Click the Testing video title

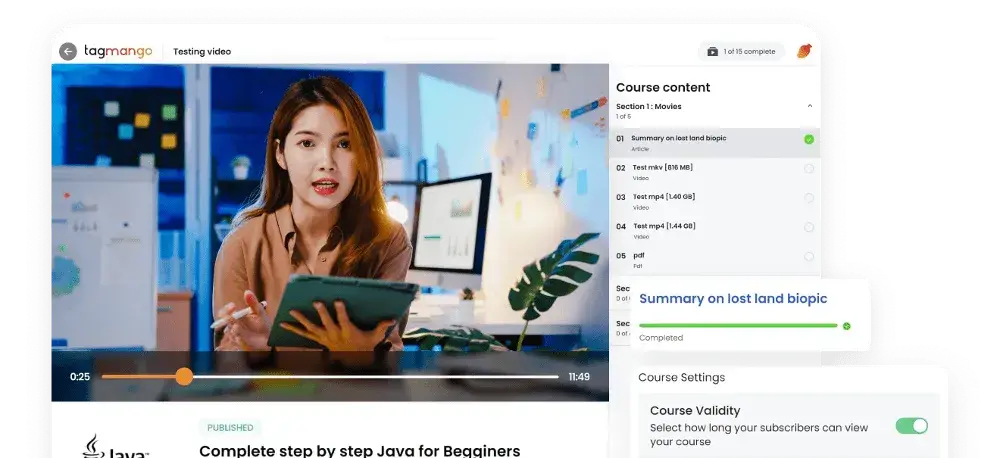[202, 52]
